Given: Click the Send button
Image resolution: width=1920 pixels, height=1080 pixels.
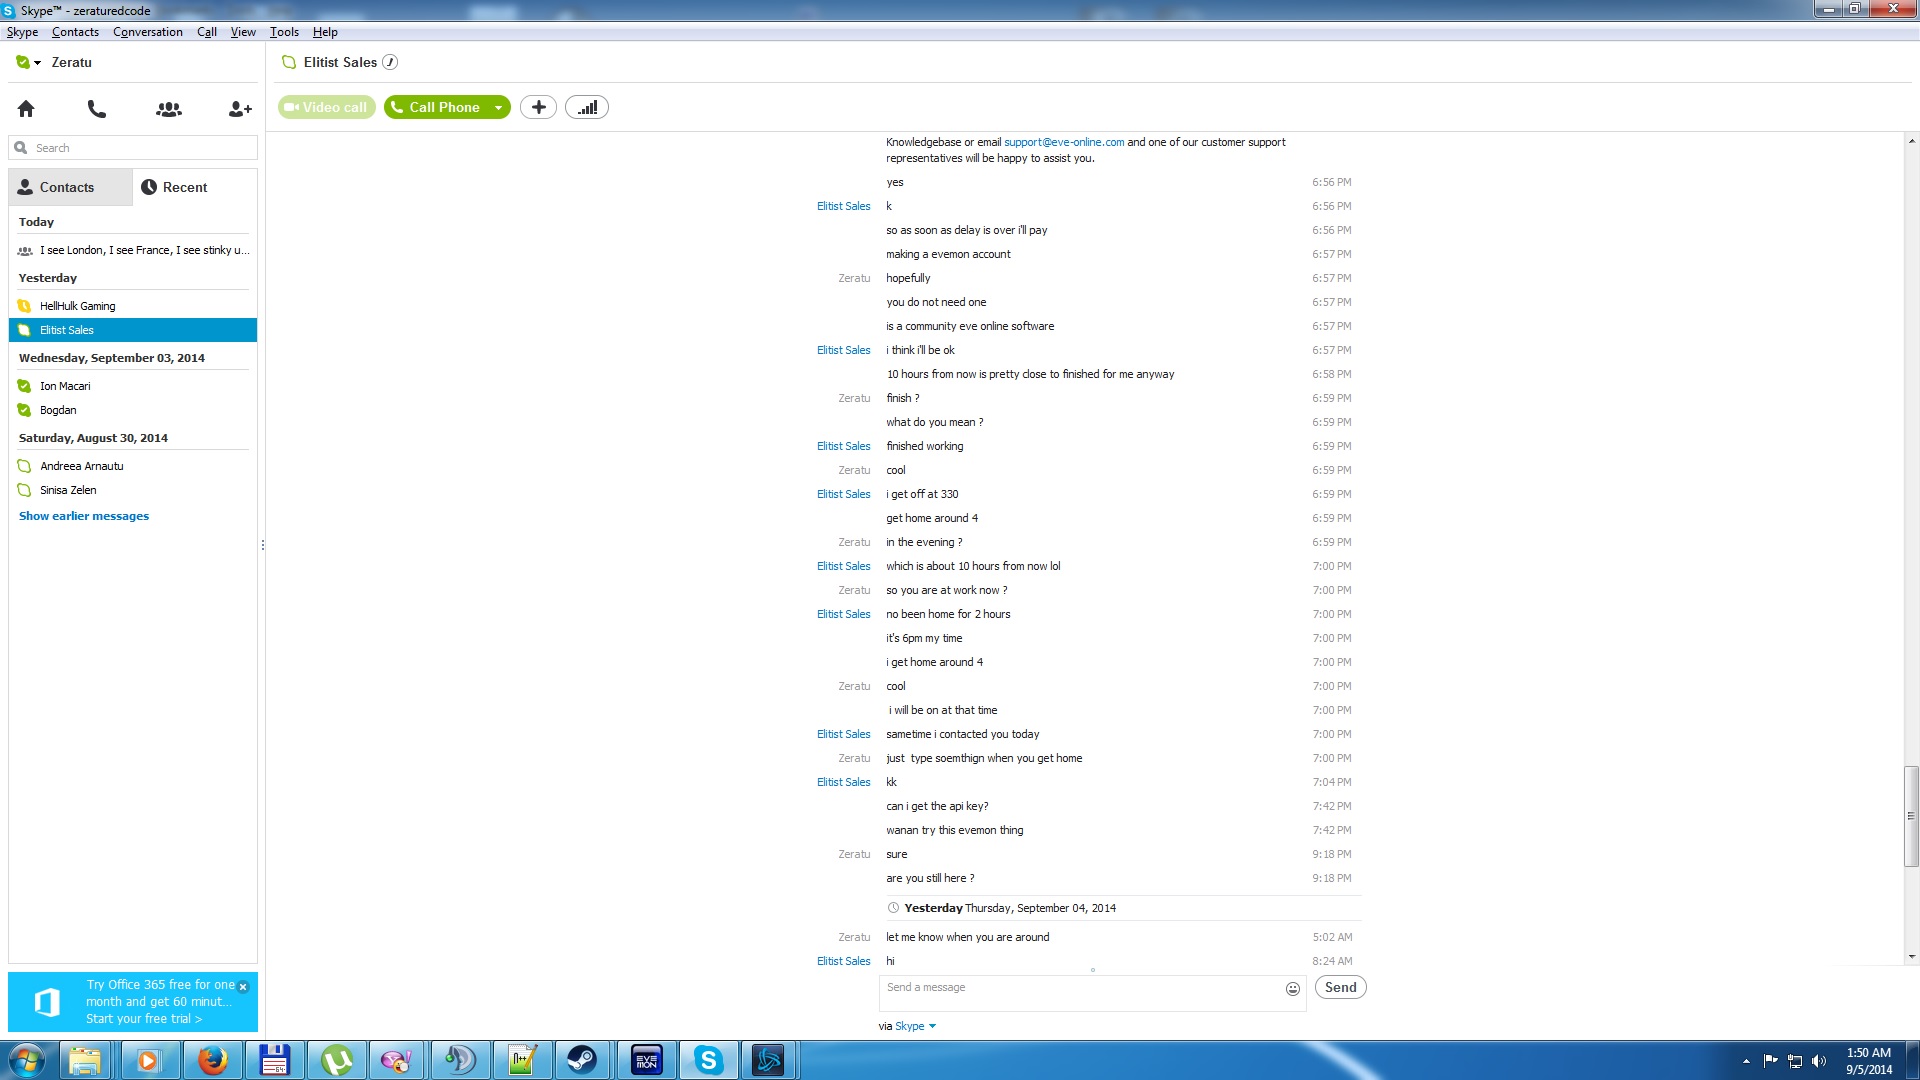Looking at the screenshot, I should click(1340, 988).
